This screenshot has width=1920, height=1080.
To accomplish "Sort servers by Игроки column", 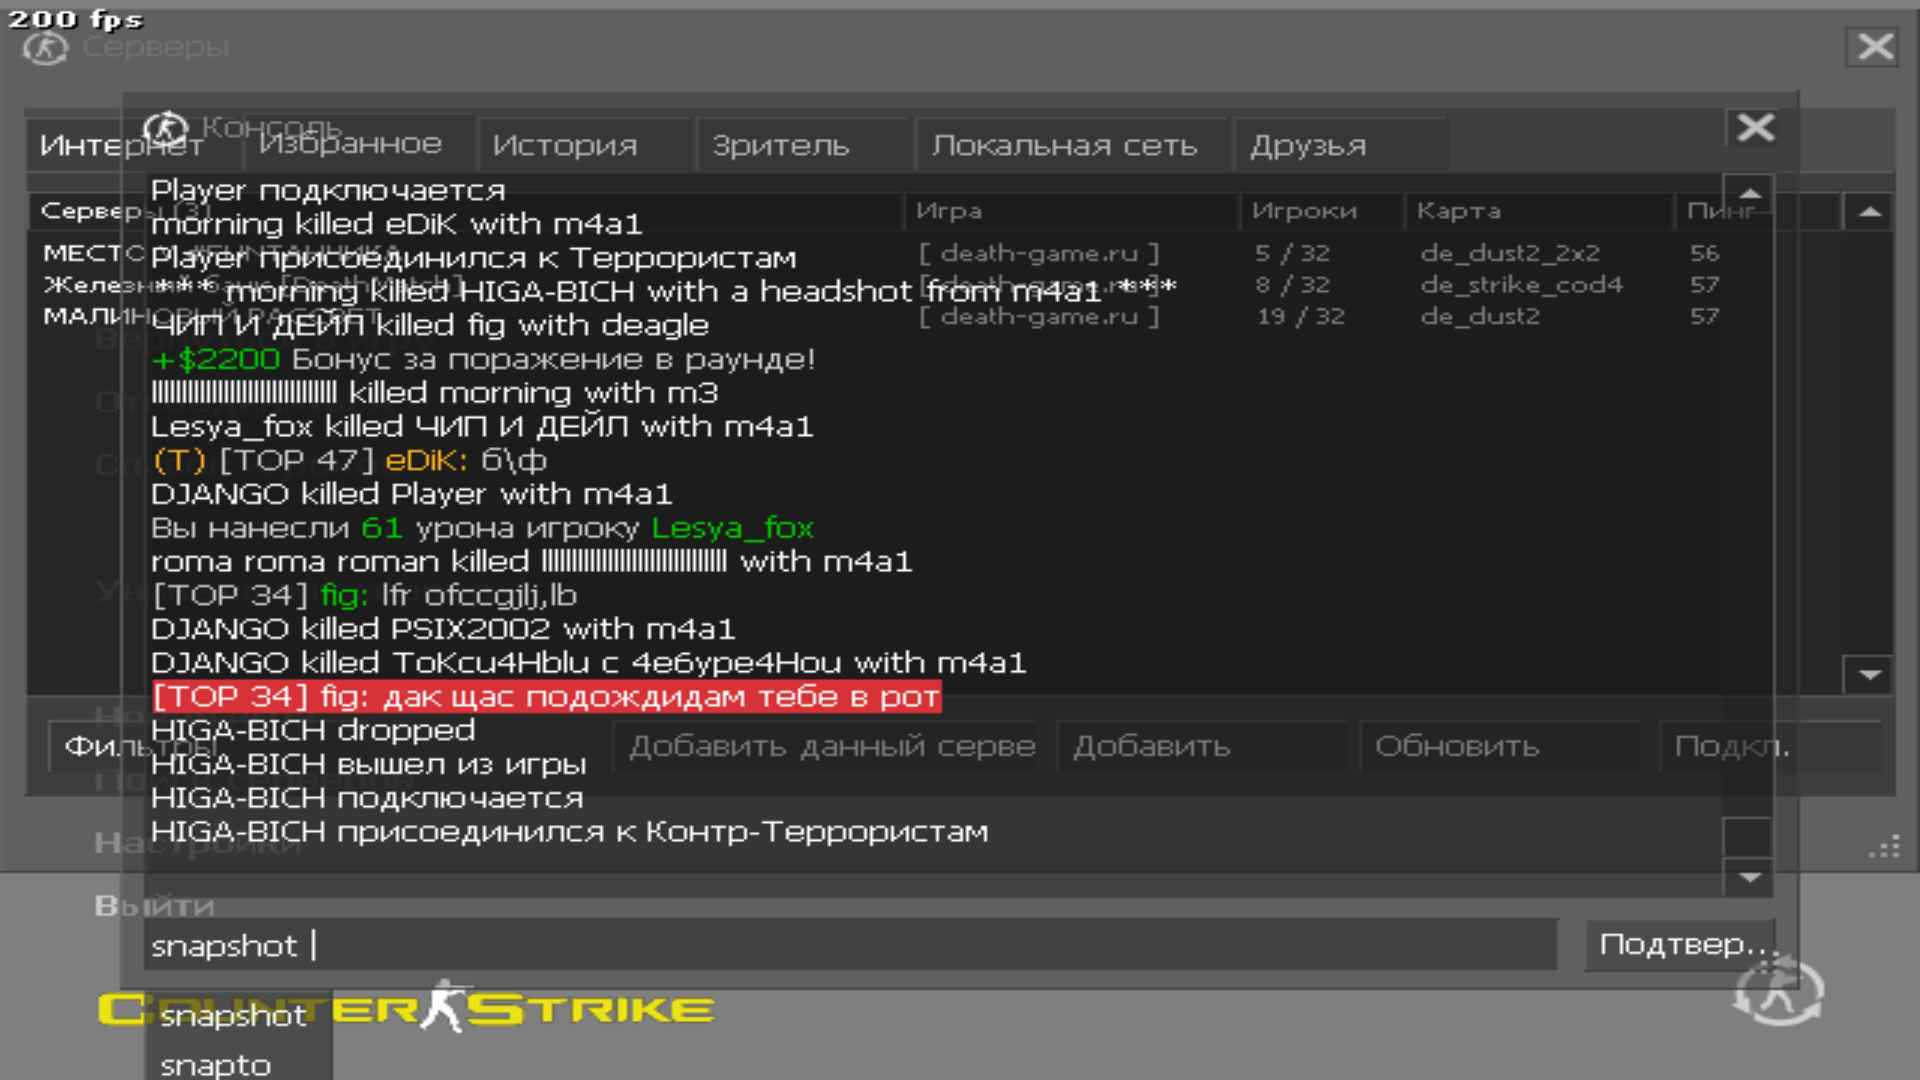I will pos(1321,211).
